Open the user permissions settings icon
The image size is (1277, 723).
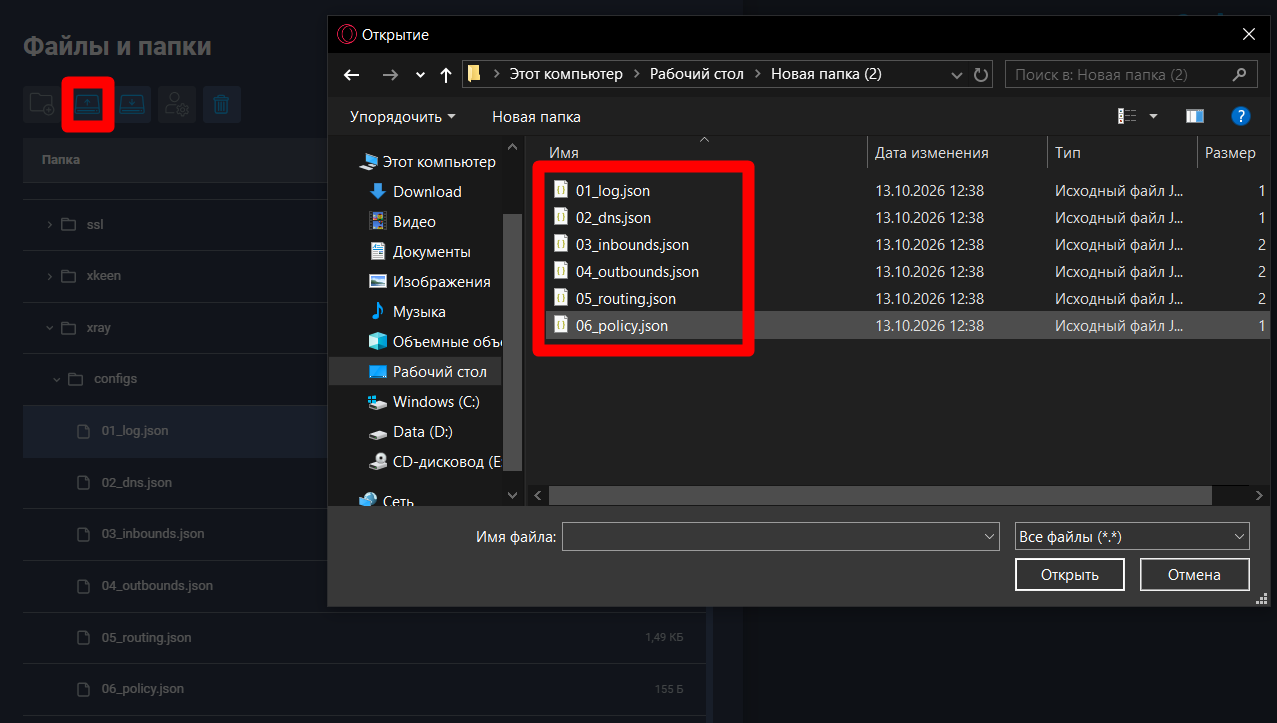[x=178, y=104]
